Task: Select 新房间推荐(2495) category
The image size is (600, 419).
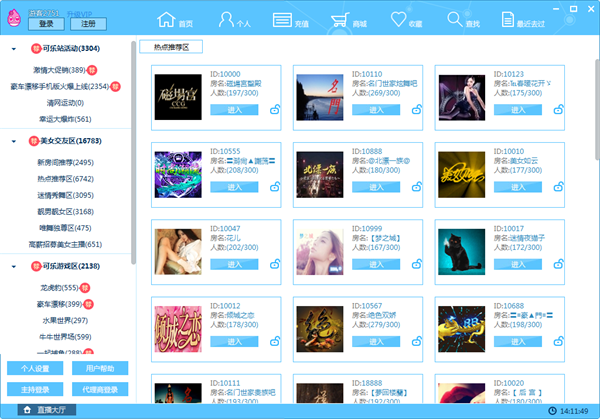Action: click(x=65, y=163)
